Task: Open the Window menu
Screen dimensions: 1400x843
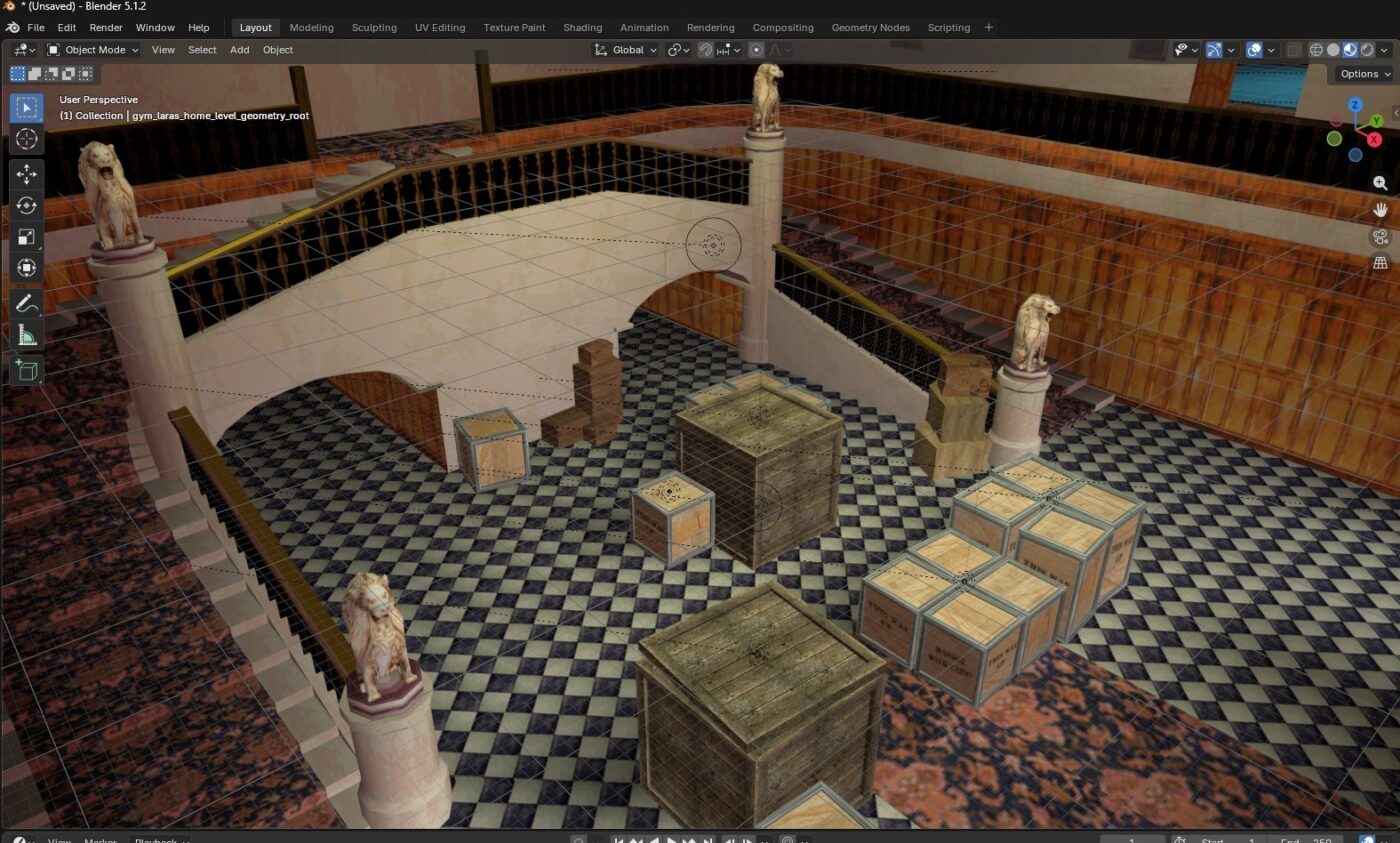Action: coord(155,27)
